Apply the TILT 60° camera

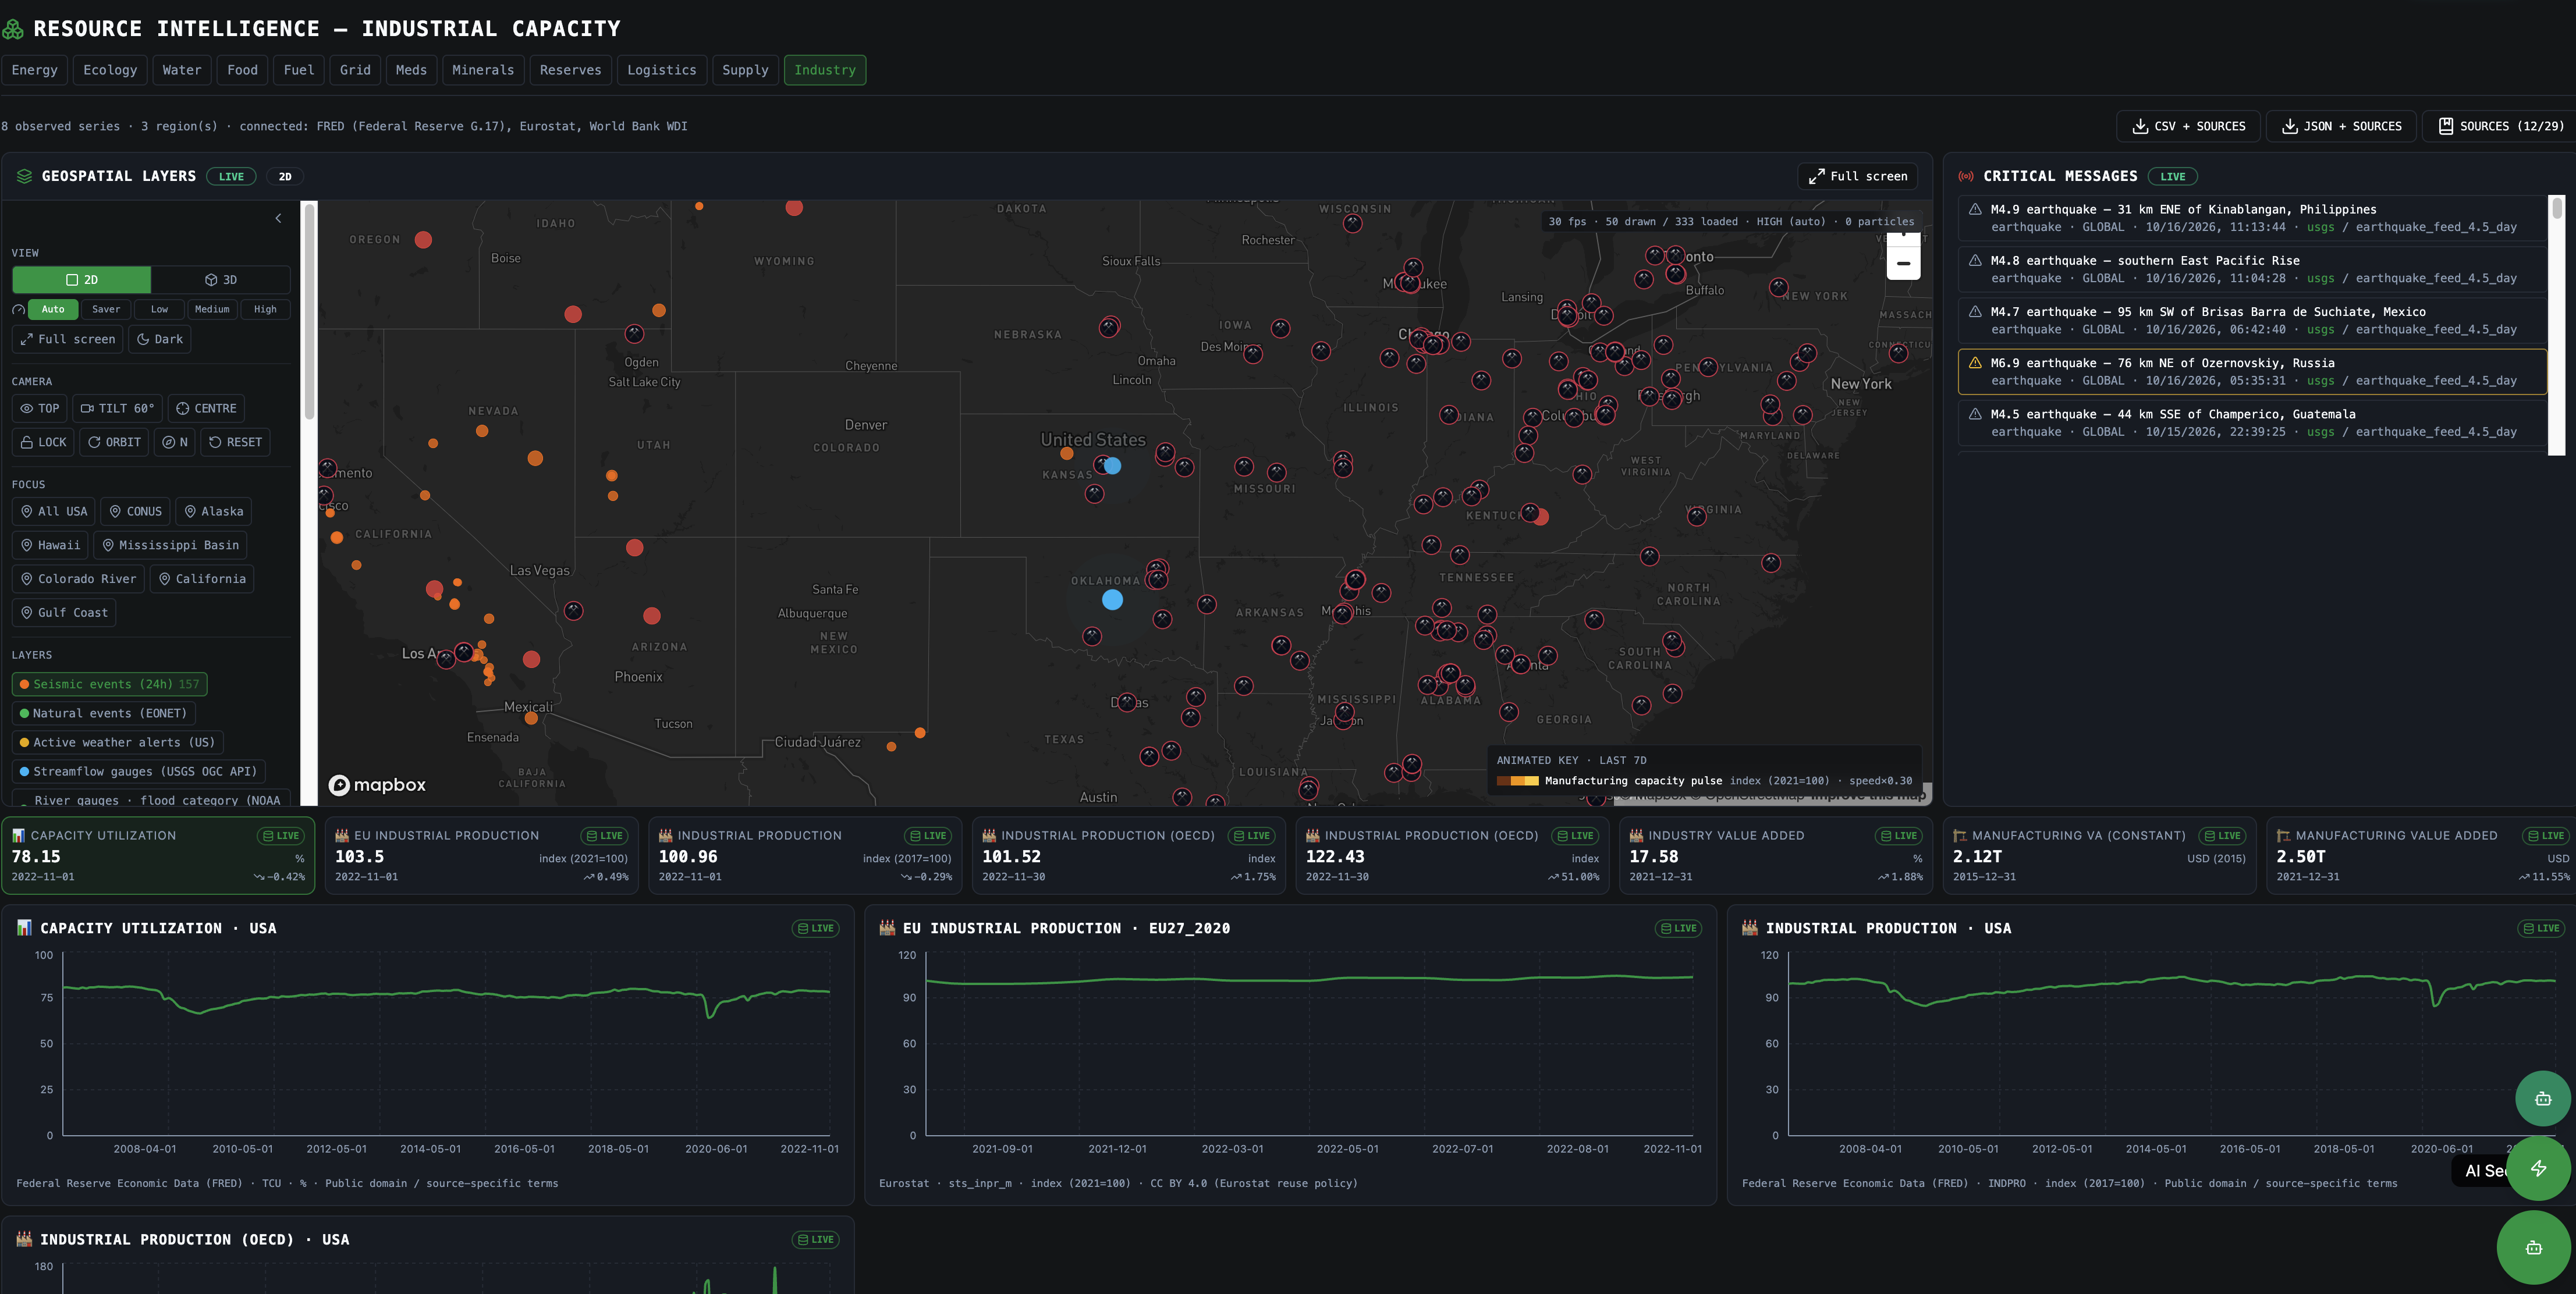[x=118, y=408]
